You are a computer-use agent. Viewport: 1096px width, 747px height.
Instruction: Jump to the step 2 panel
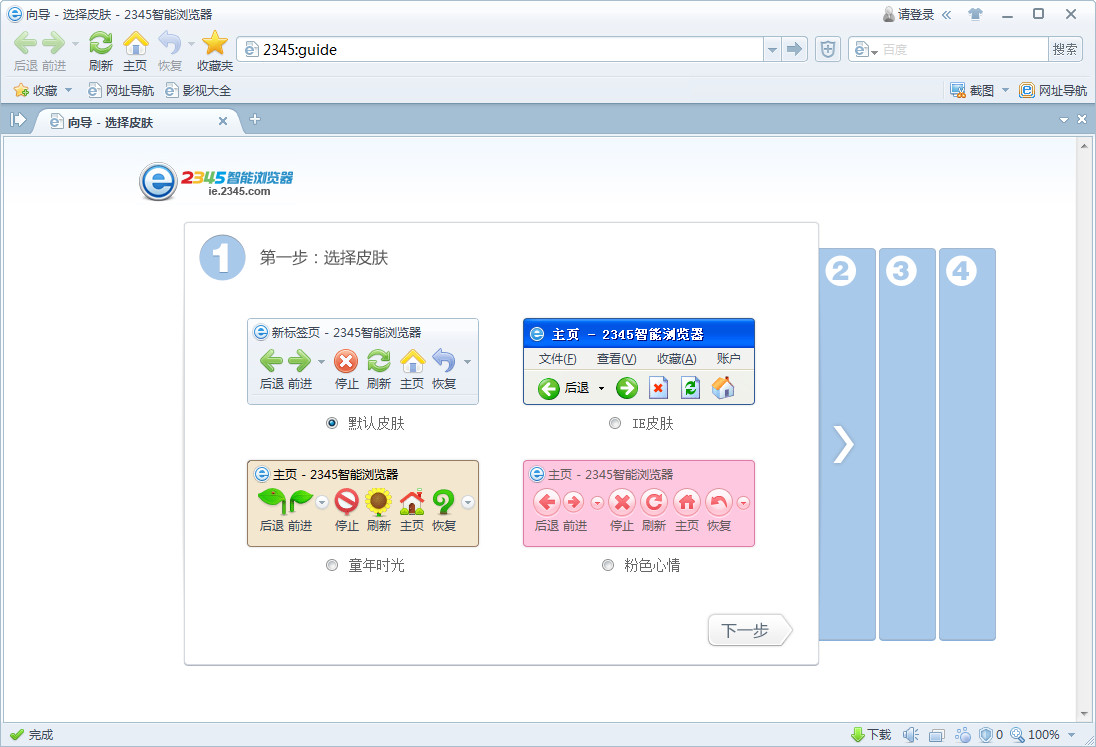(x=847, y=444)
